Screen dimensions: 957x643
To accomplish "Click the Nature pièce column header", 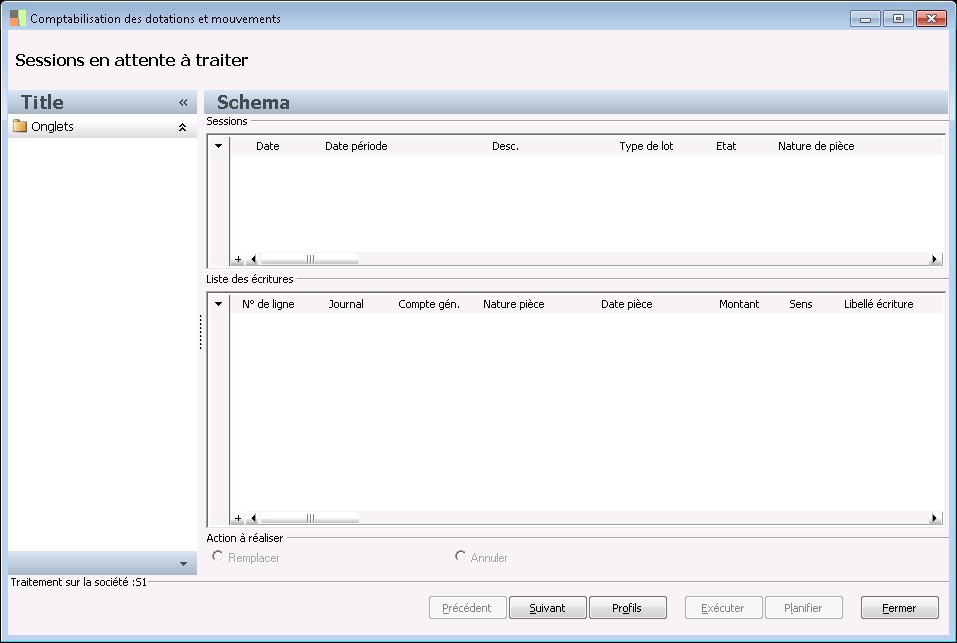I will [513, 304].
